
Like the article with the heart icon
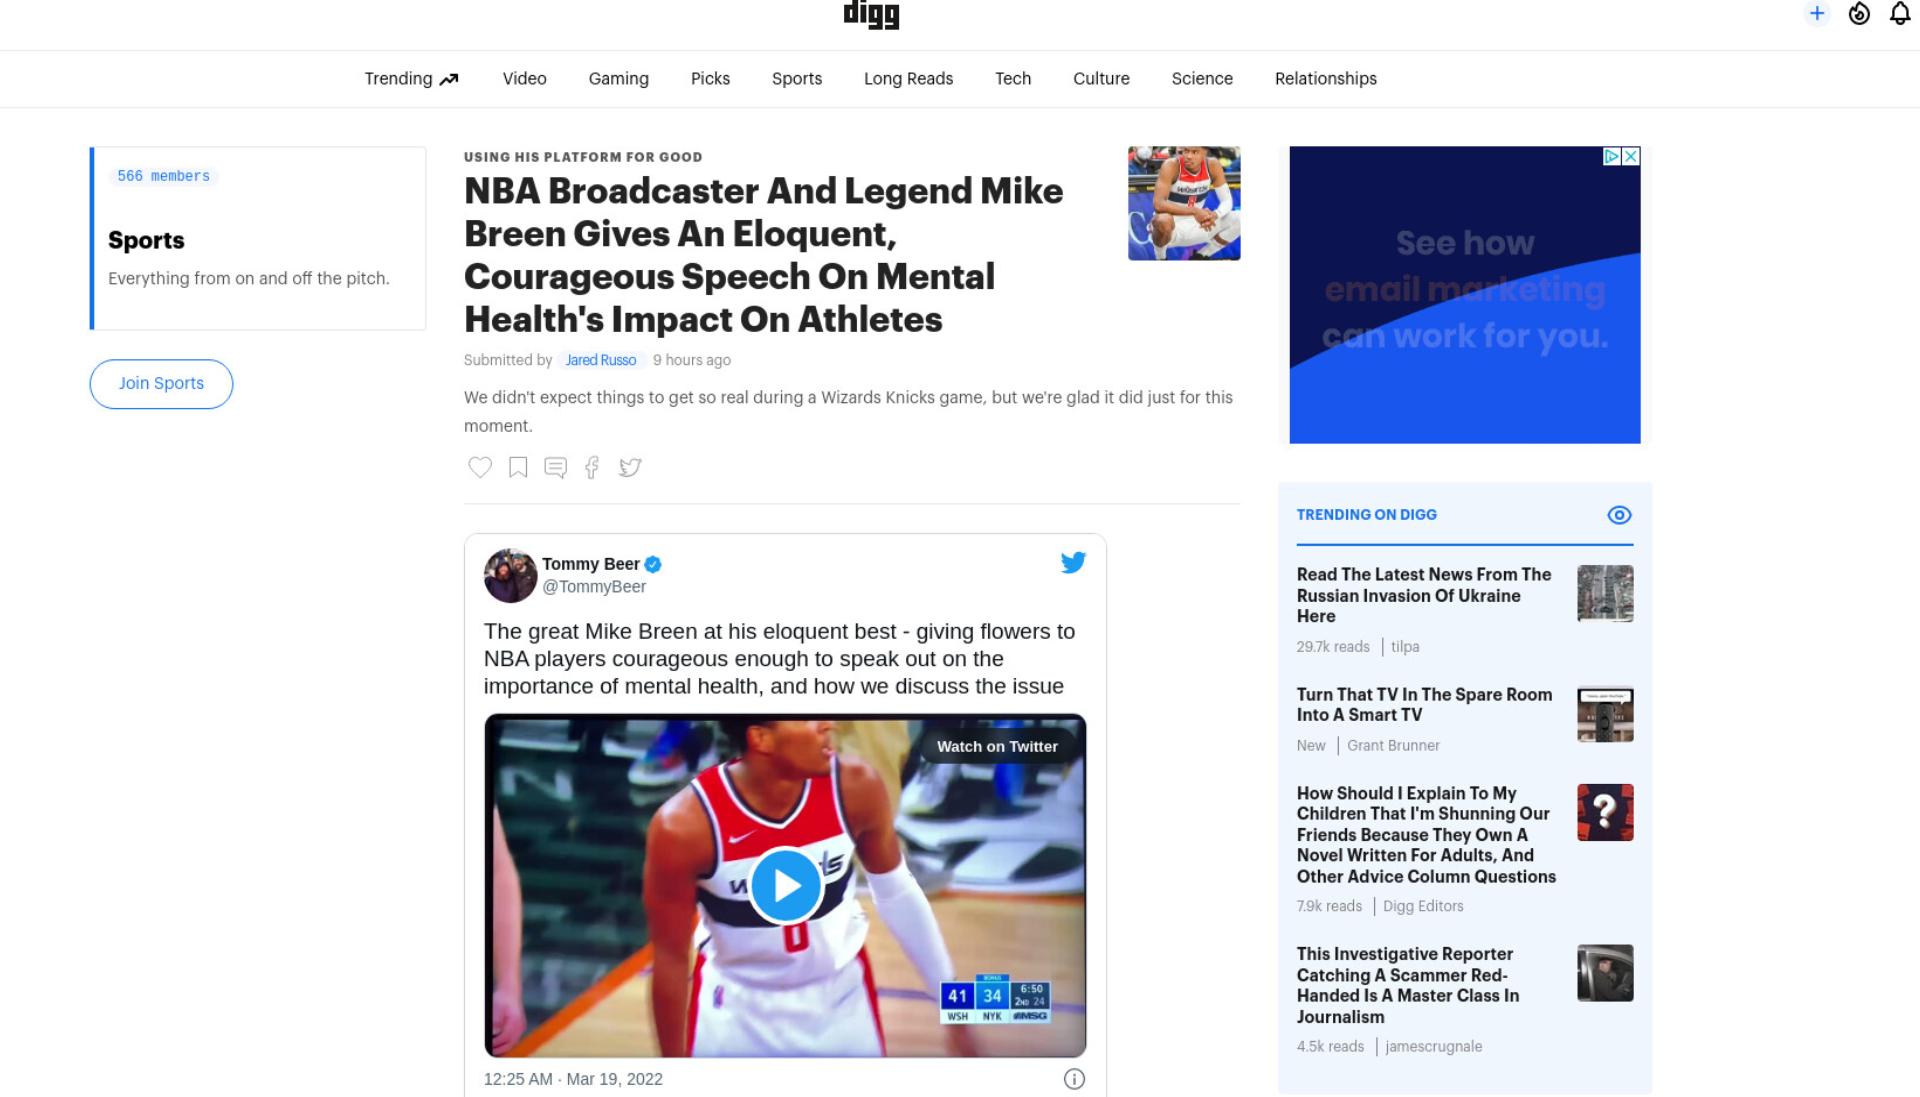[480, 467]
